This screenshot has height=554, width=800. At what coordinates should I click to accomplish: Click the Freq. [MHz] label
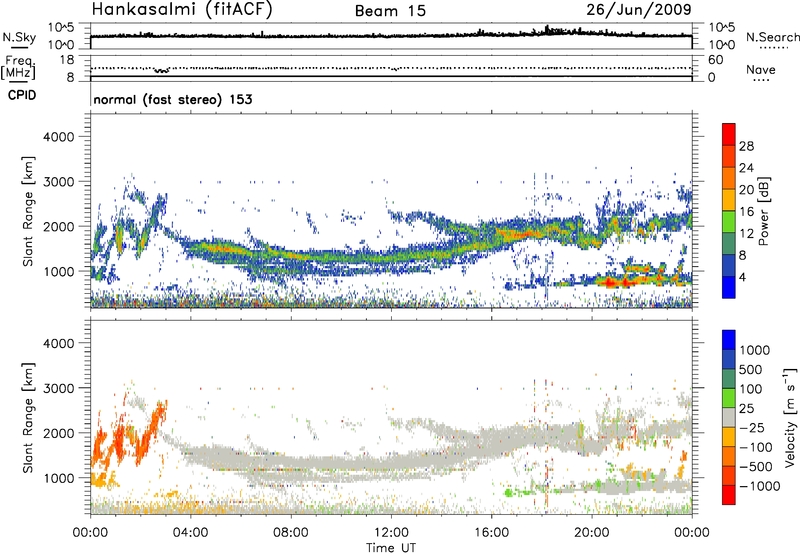click(x=18, y=67)
